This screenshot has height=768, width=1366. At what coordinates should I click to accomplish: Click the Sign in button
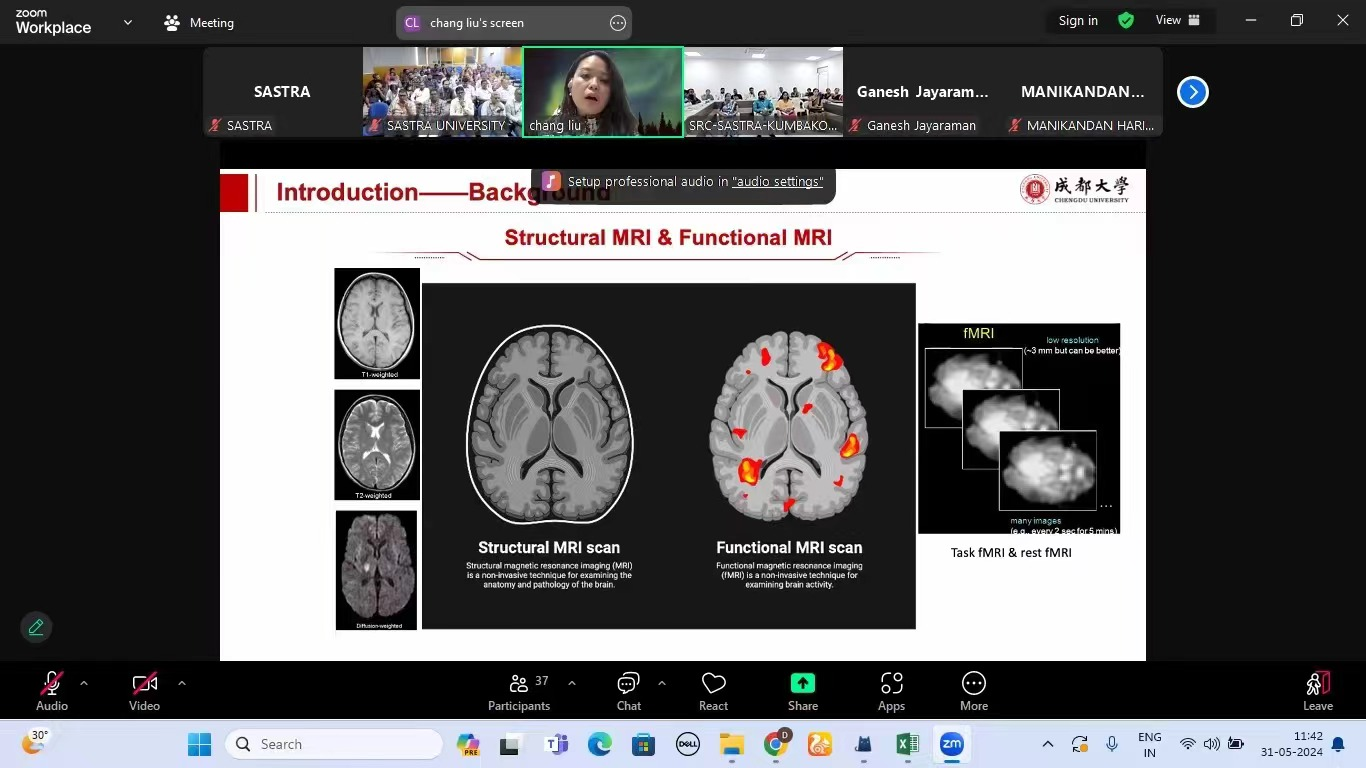(x=1078, y=21)
